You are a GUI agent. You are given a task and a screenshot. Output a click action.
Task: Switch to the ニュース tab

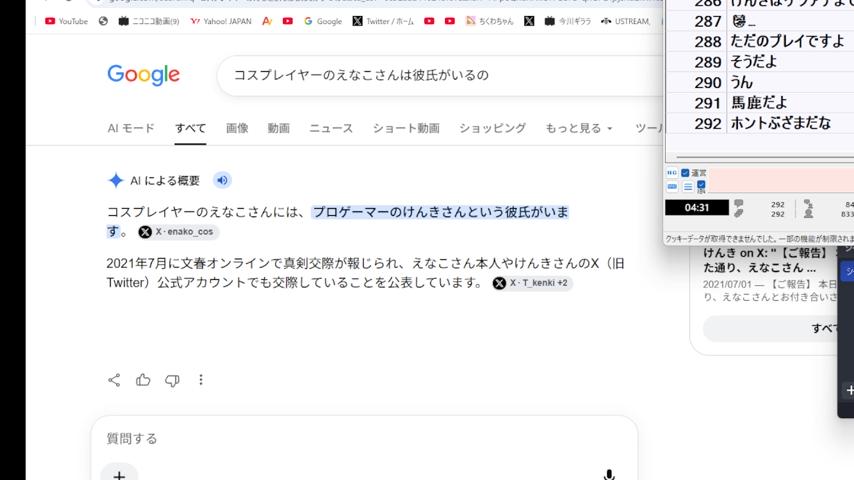point(331,128)
